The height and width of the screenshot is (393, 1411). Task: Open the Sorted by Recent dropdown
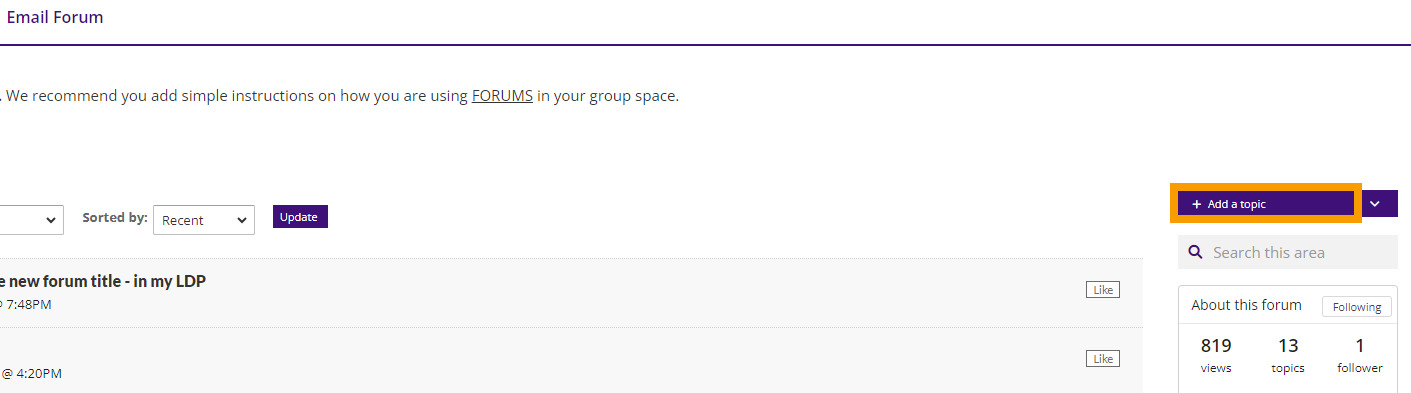[204, 220]
